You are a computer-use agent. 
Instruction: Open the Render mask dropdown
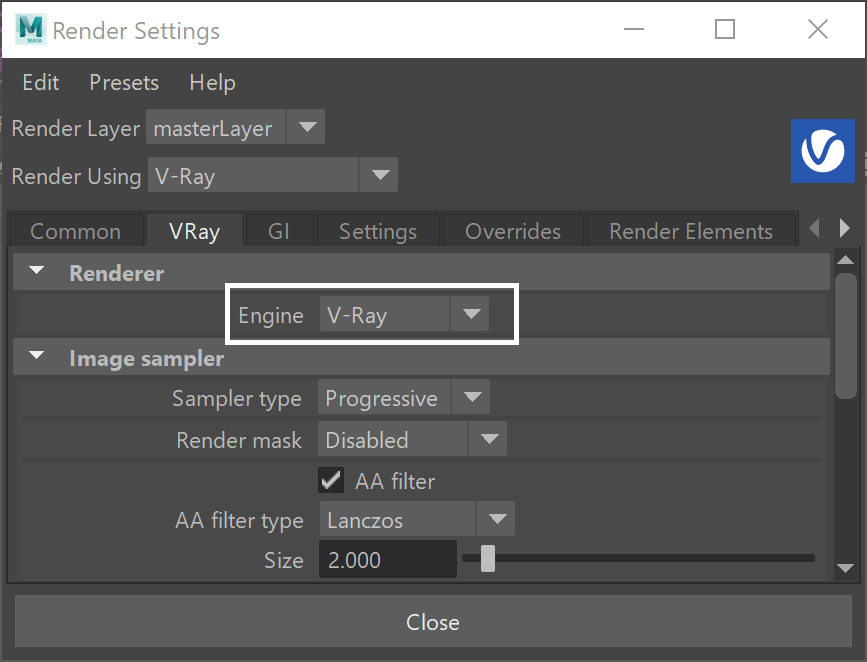[x=412, y=439]
